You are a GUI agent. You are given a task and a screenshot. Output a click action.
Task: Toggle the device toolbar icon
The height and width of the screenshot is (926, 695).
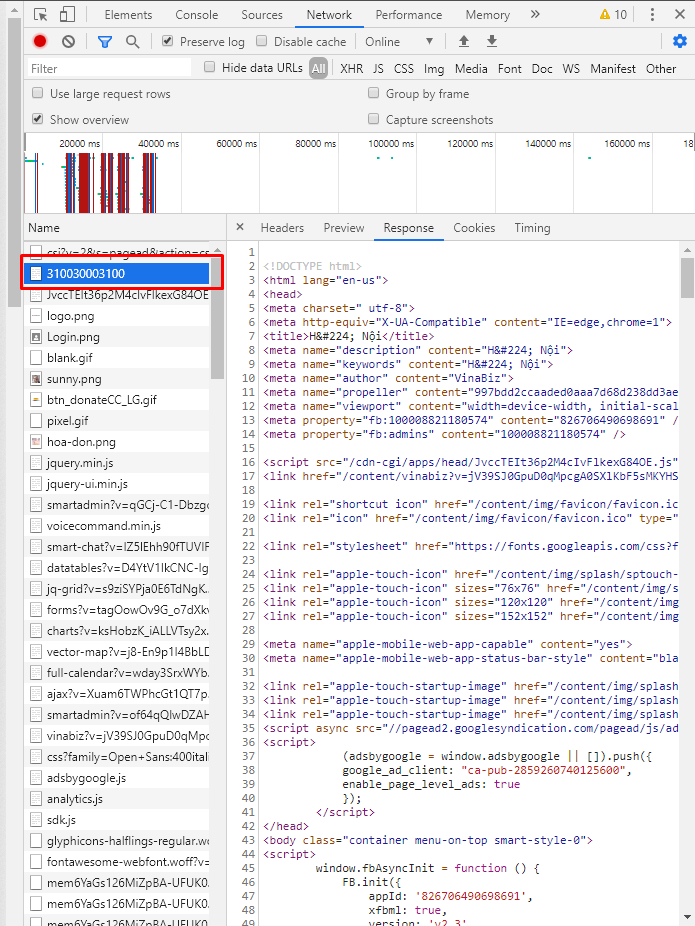click(x=67, y=14)
